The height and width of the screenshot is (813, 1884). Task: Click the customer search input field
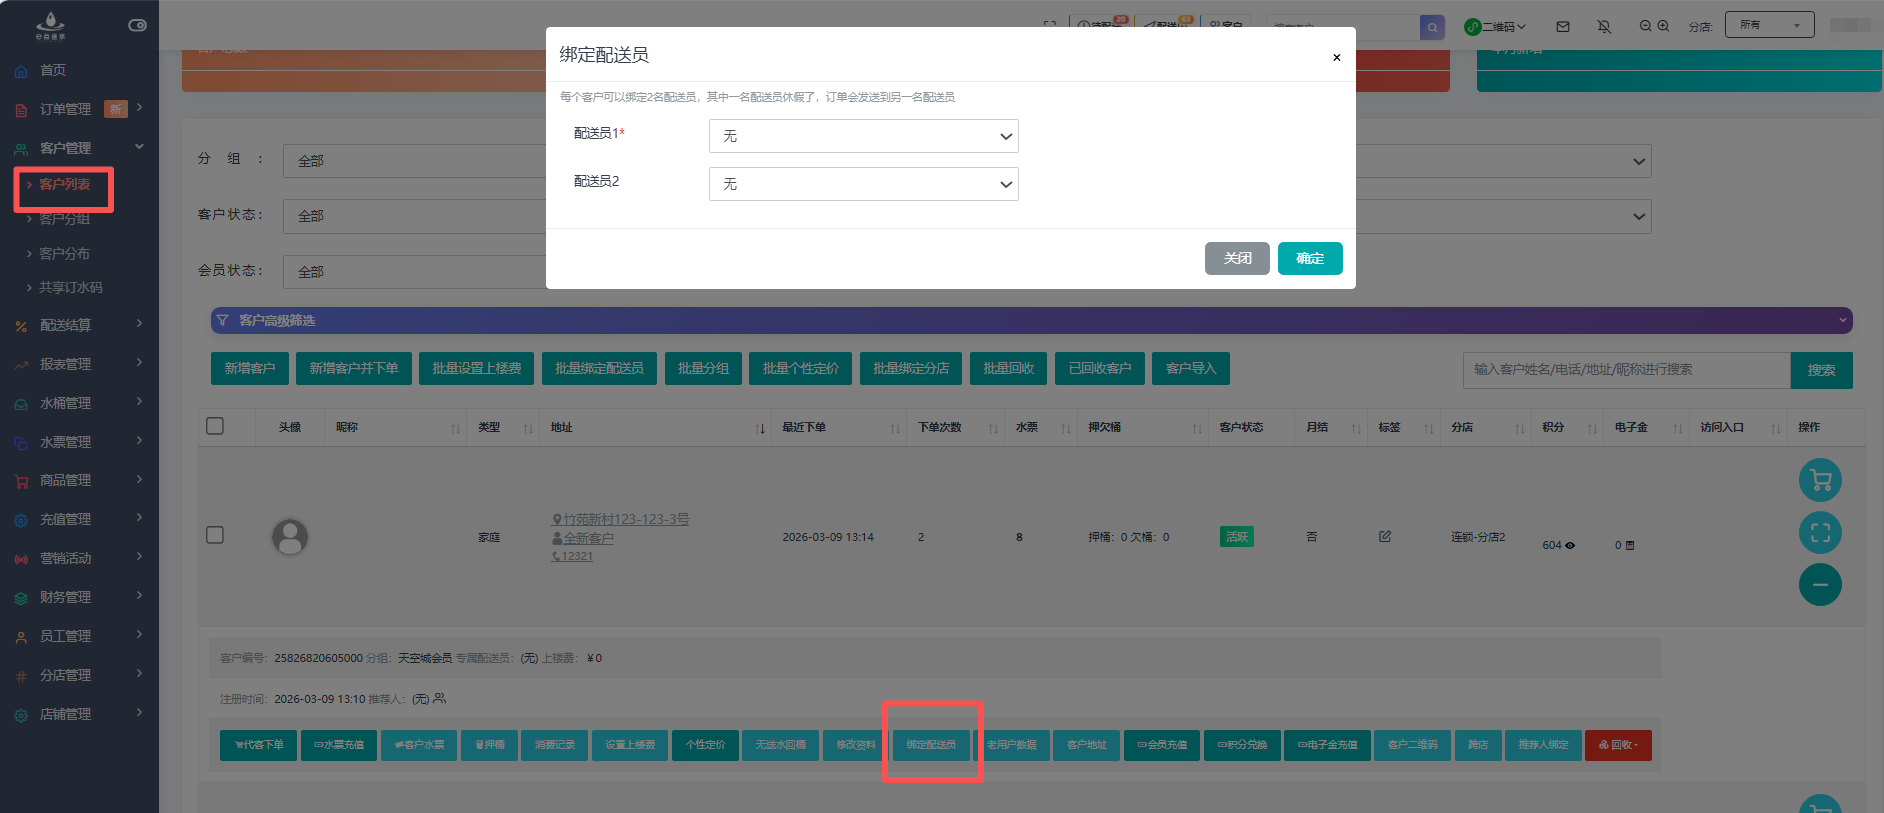tap(1625, 370)
